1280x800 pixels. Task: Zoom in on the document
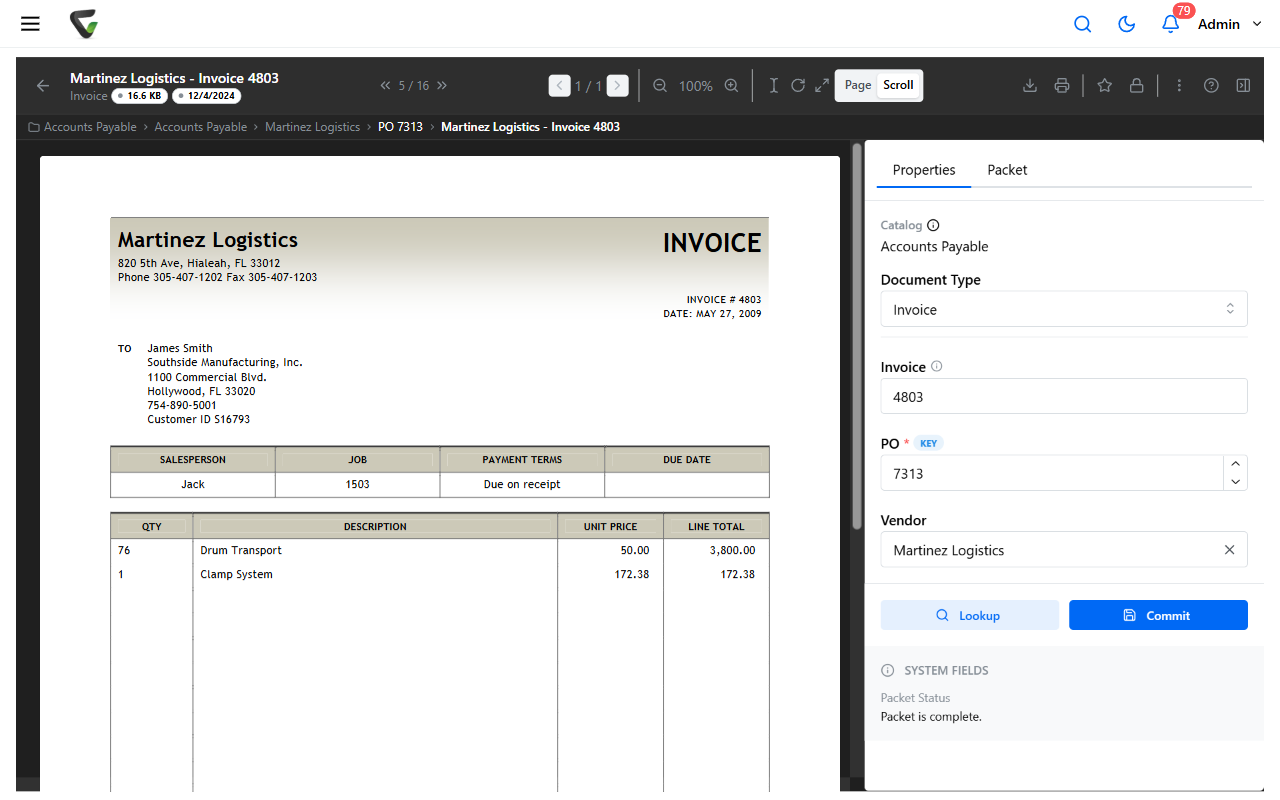[731, 86]
